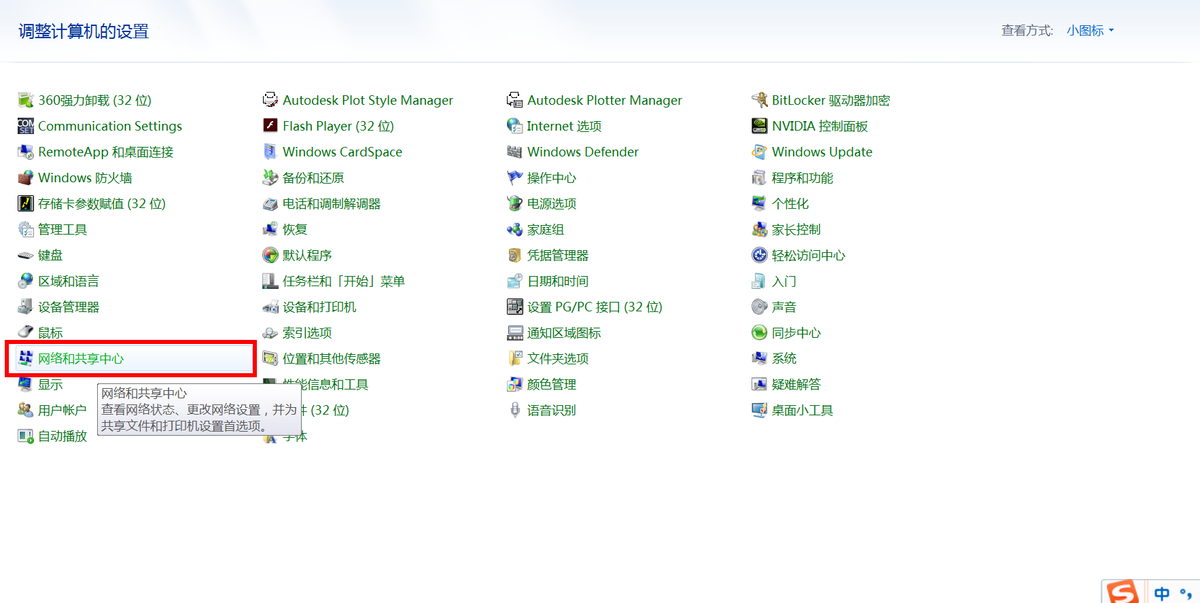The image size is (1200, 603).
Task: Click the 键盘 keyboard icon
Action: 26,255
